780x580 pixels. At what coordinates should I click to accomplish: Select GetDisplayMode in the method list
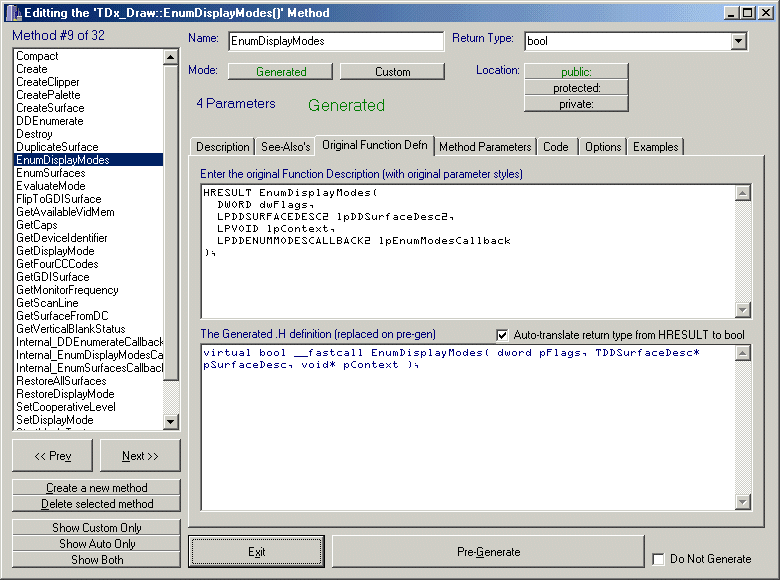click(55, 251)
